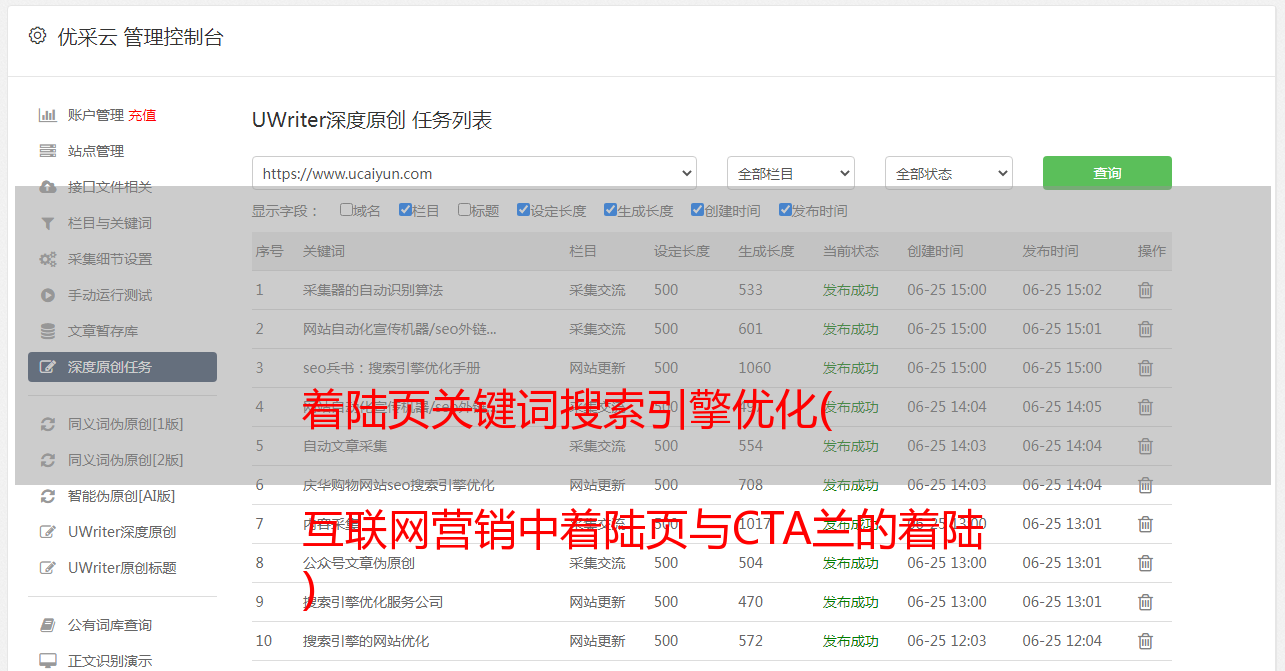Uncheck the 栏目 display field checkbox
The height and width of the screenshot is (671, 1285).
click(x=405, y=210)
